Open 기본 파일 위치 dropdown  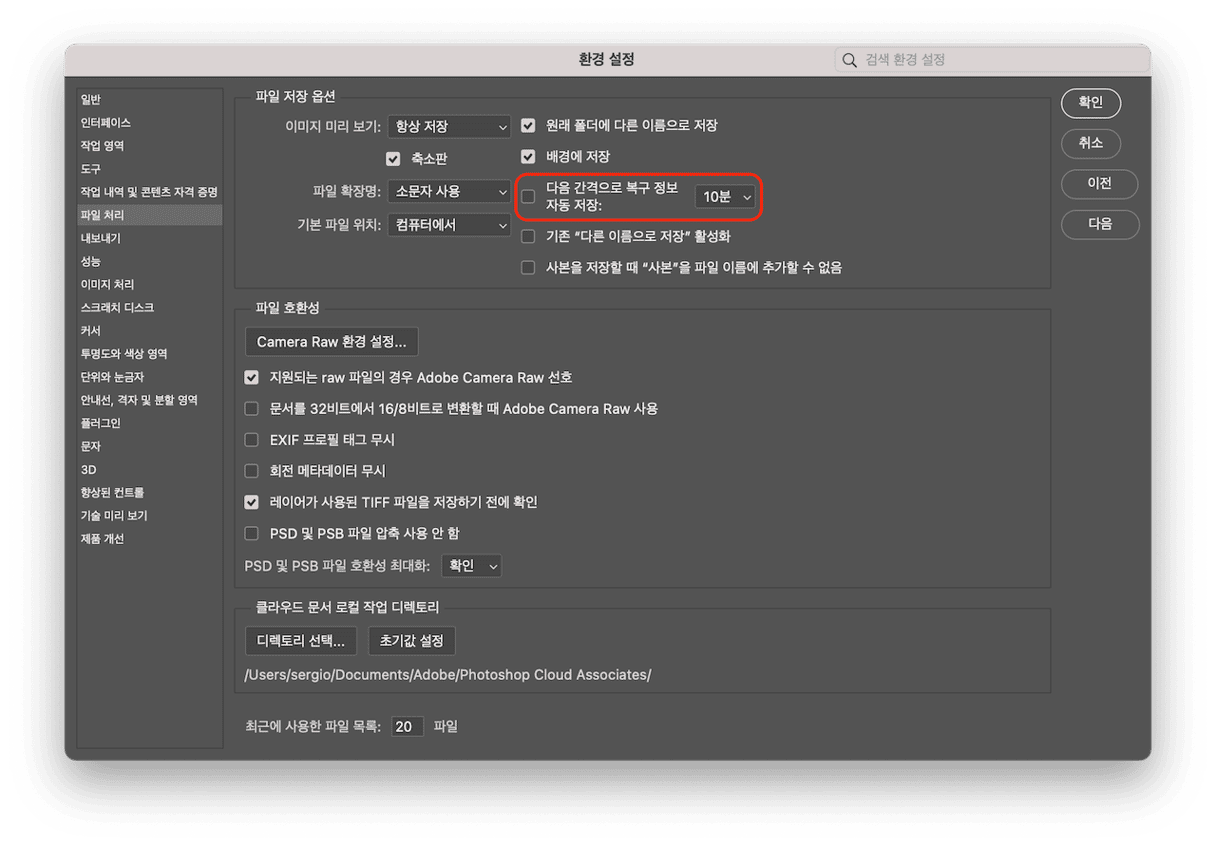(x=449, y=225)
